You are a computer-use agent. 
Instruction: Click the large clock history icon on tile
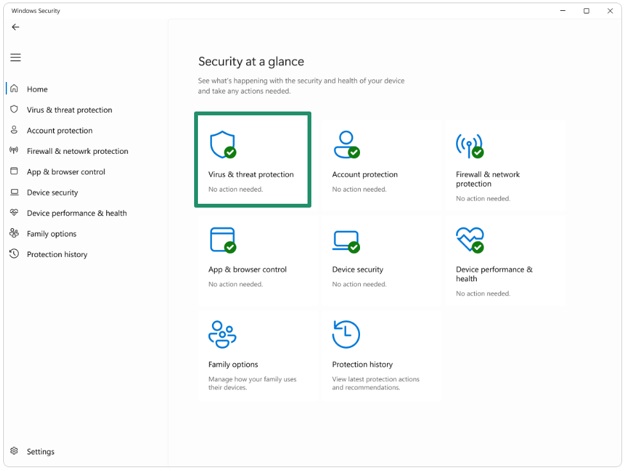pos(346,335)
